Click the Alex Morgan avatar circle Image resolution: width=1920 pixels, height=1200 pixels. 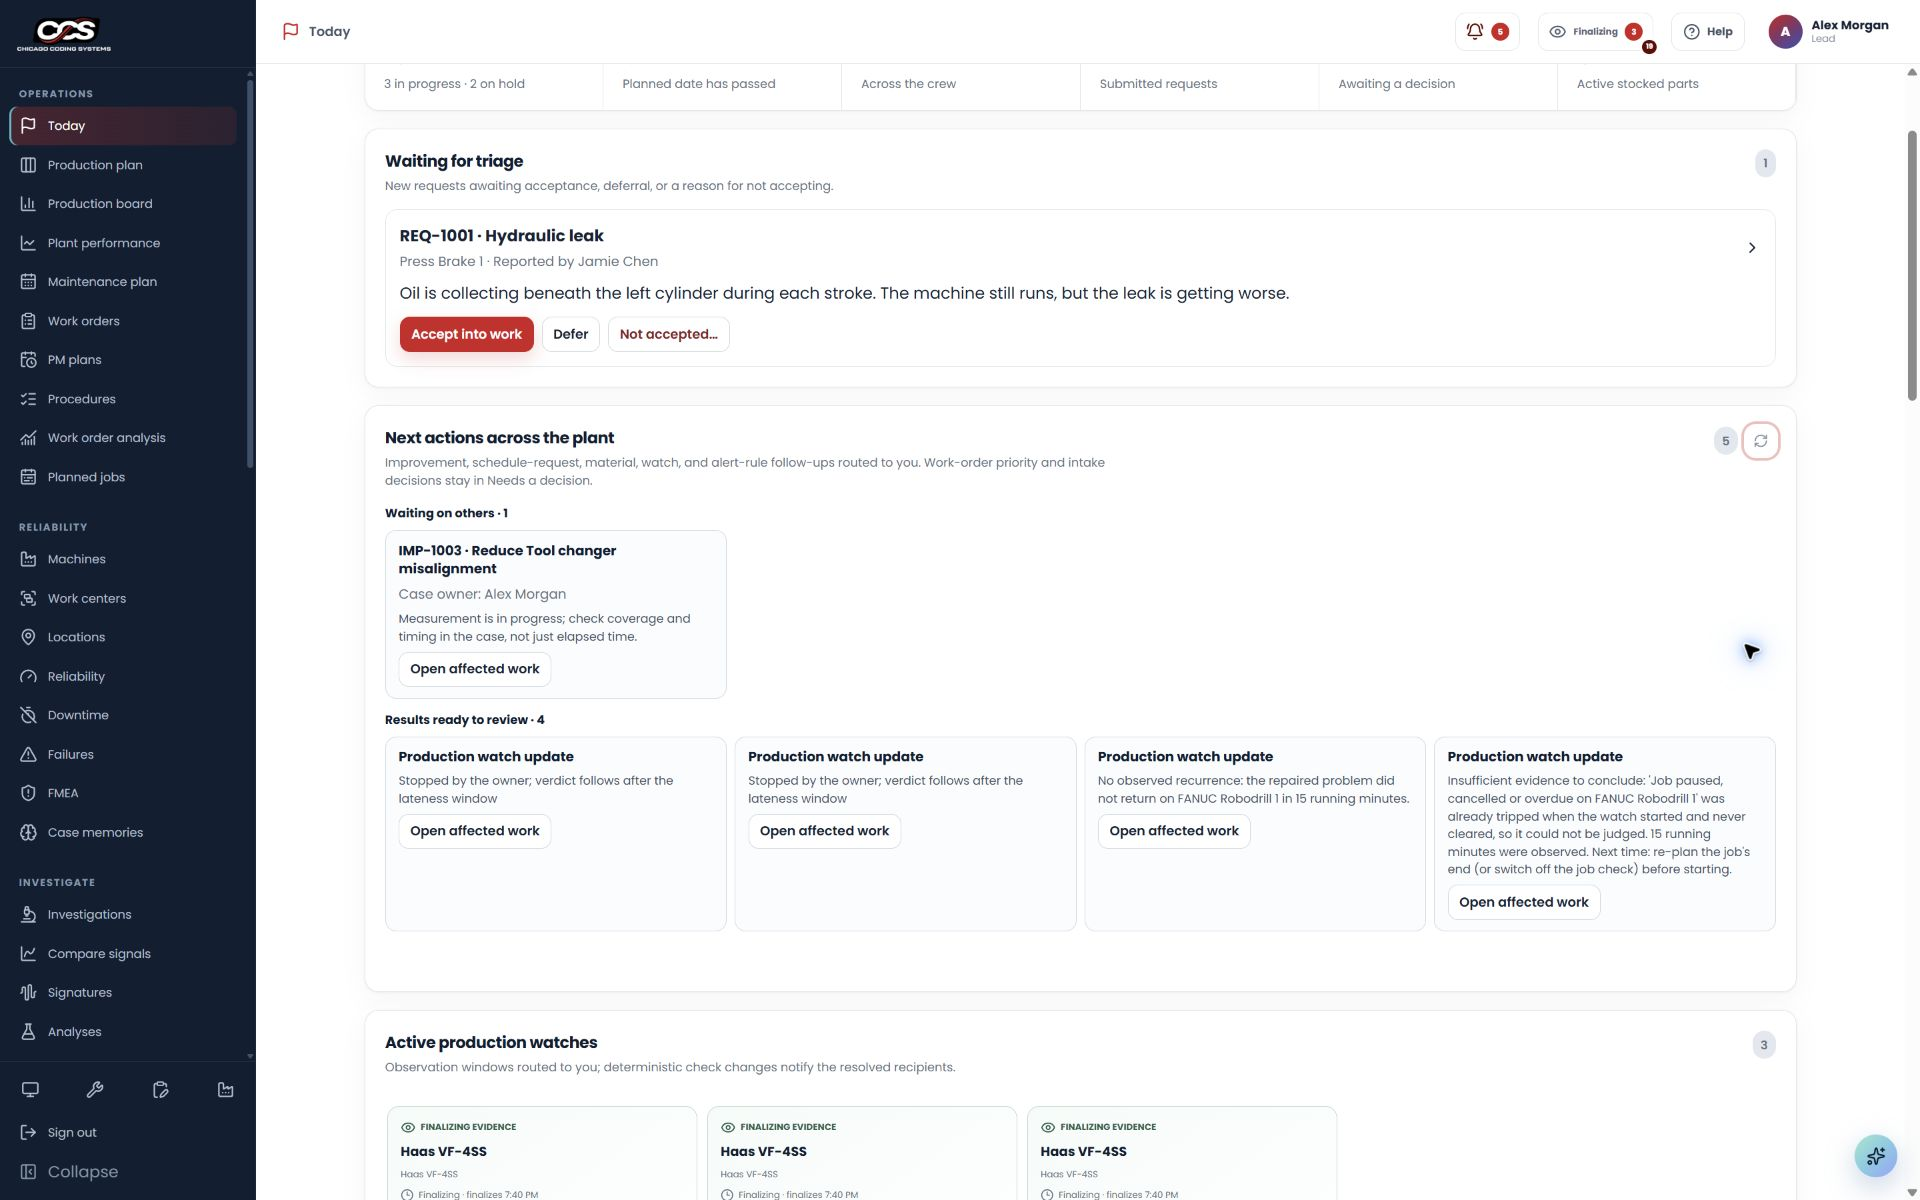tap(1785, 32)
